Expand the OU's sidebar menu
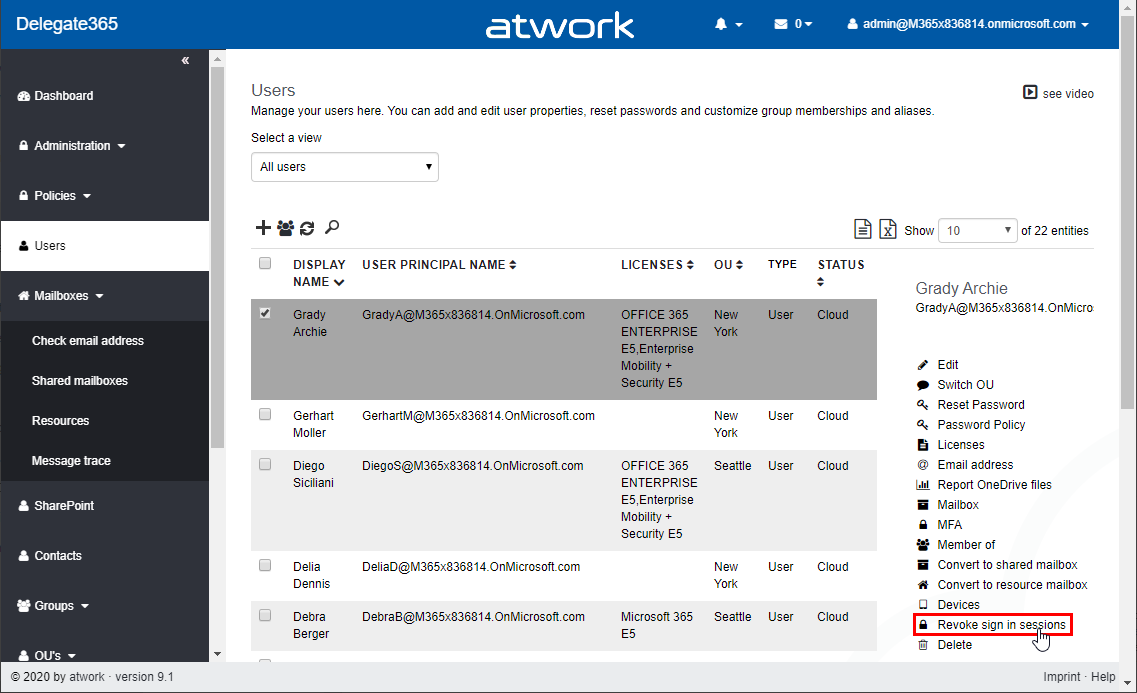The width and height of the screenshot is (1137, 693). (x=47, y=655)
